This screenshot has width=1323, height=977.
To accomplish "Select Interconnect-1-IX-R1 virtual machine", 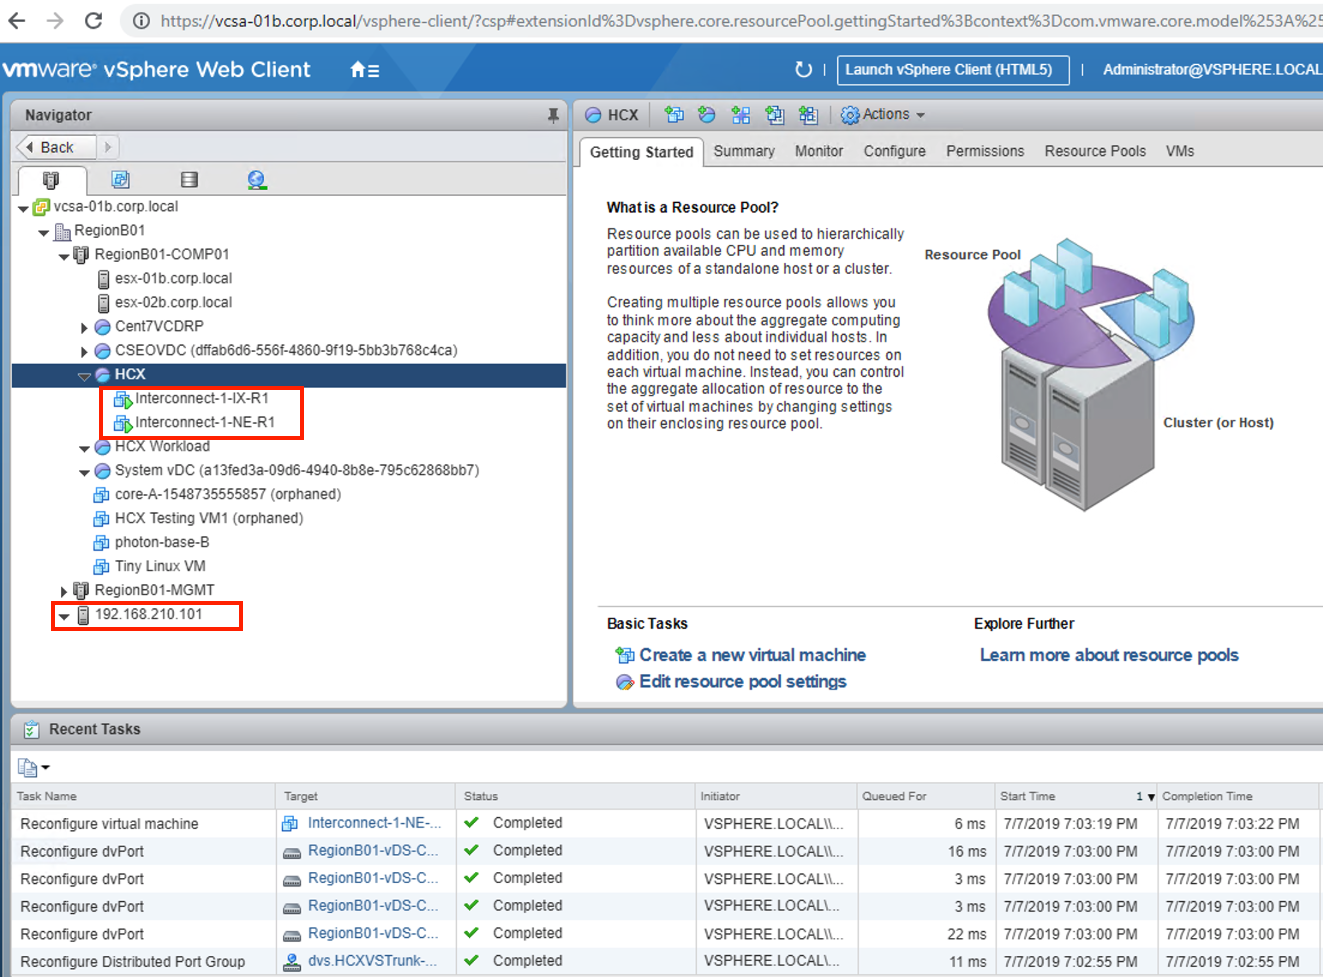I will (201, 398).
